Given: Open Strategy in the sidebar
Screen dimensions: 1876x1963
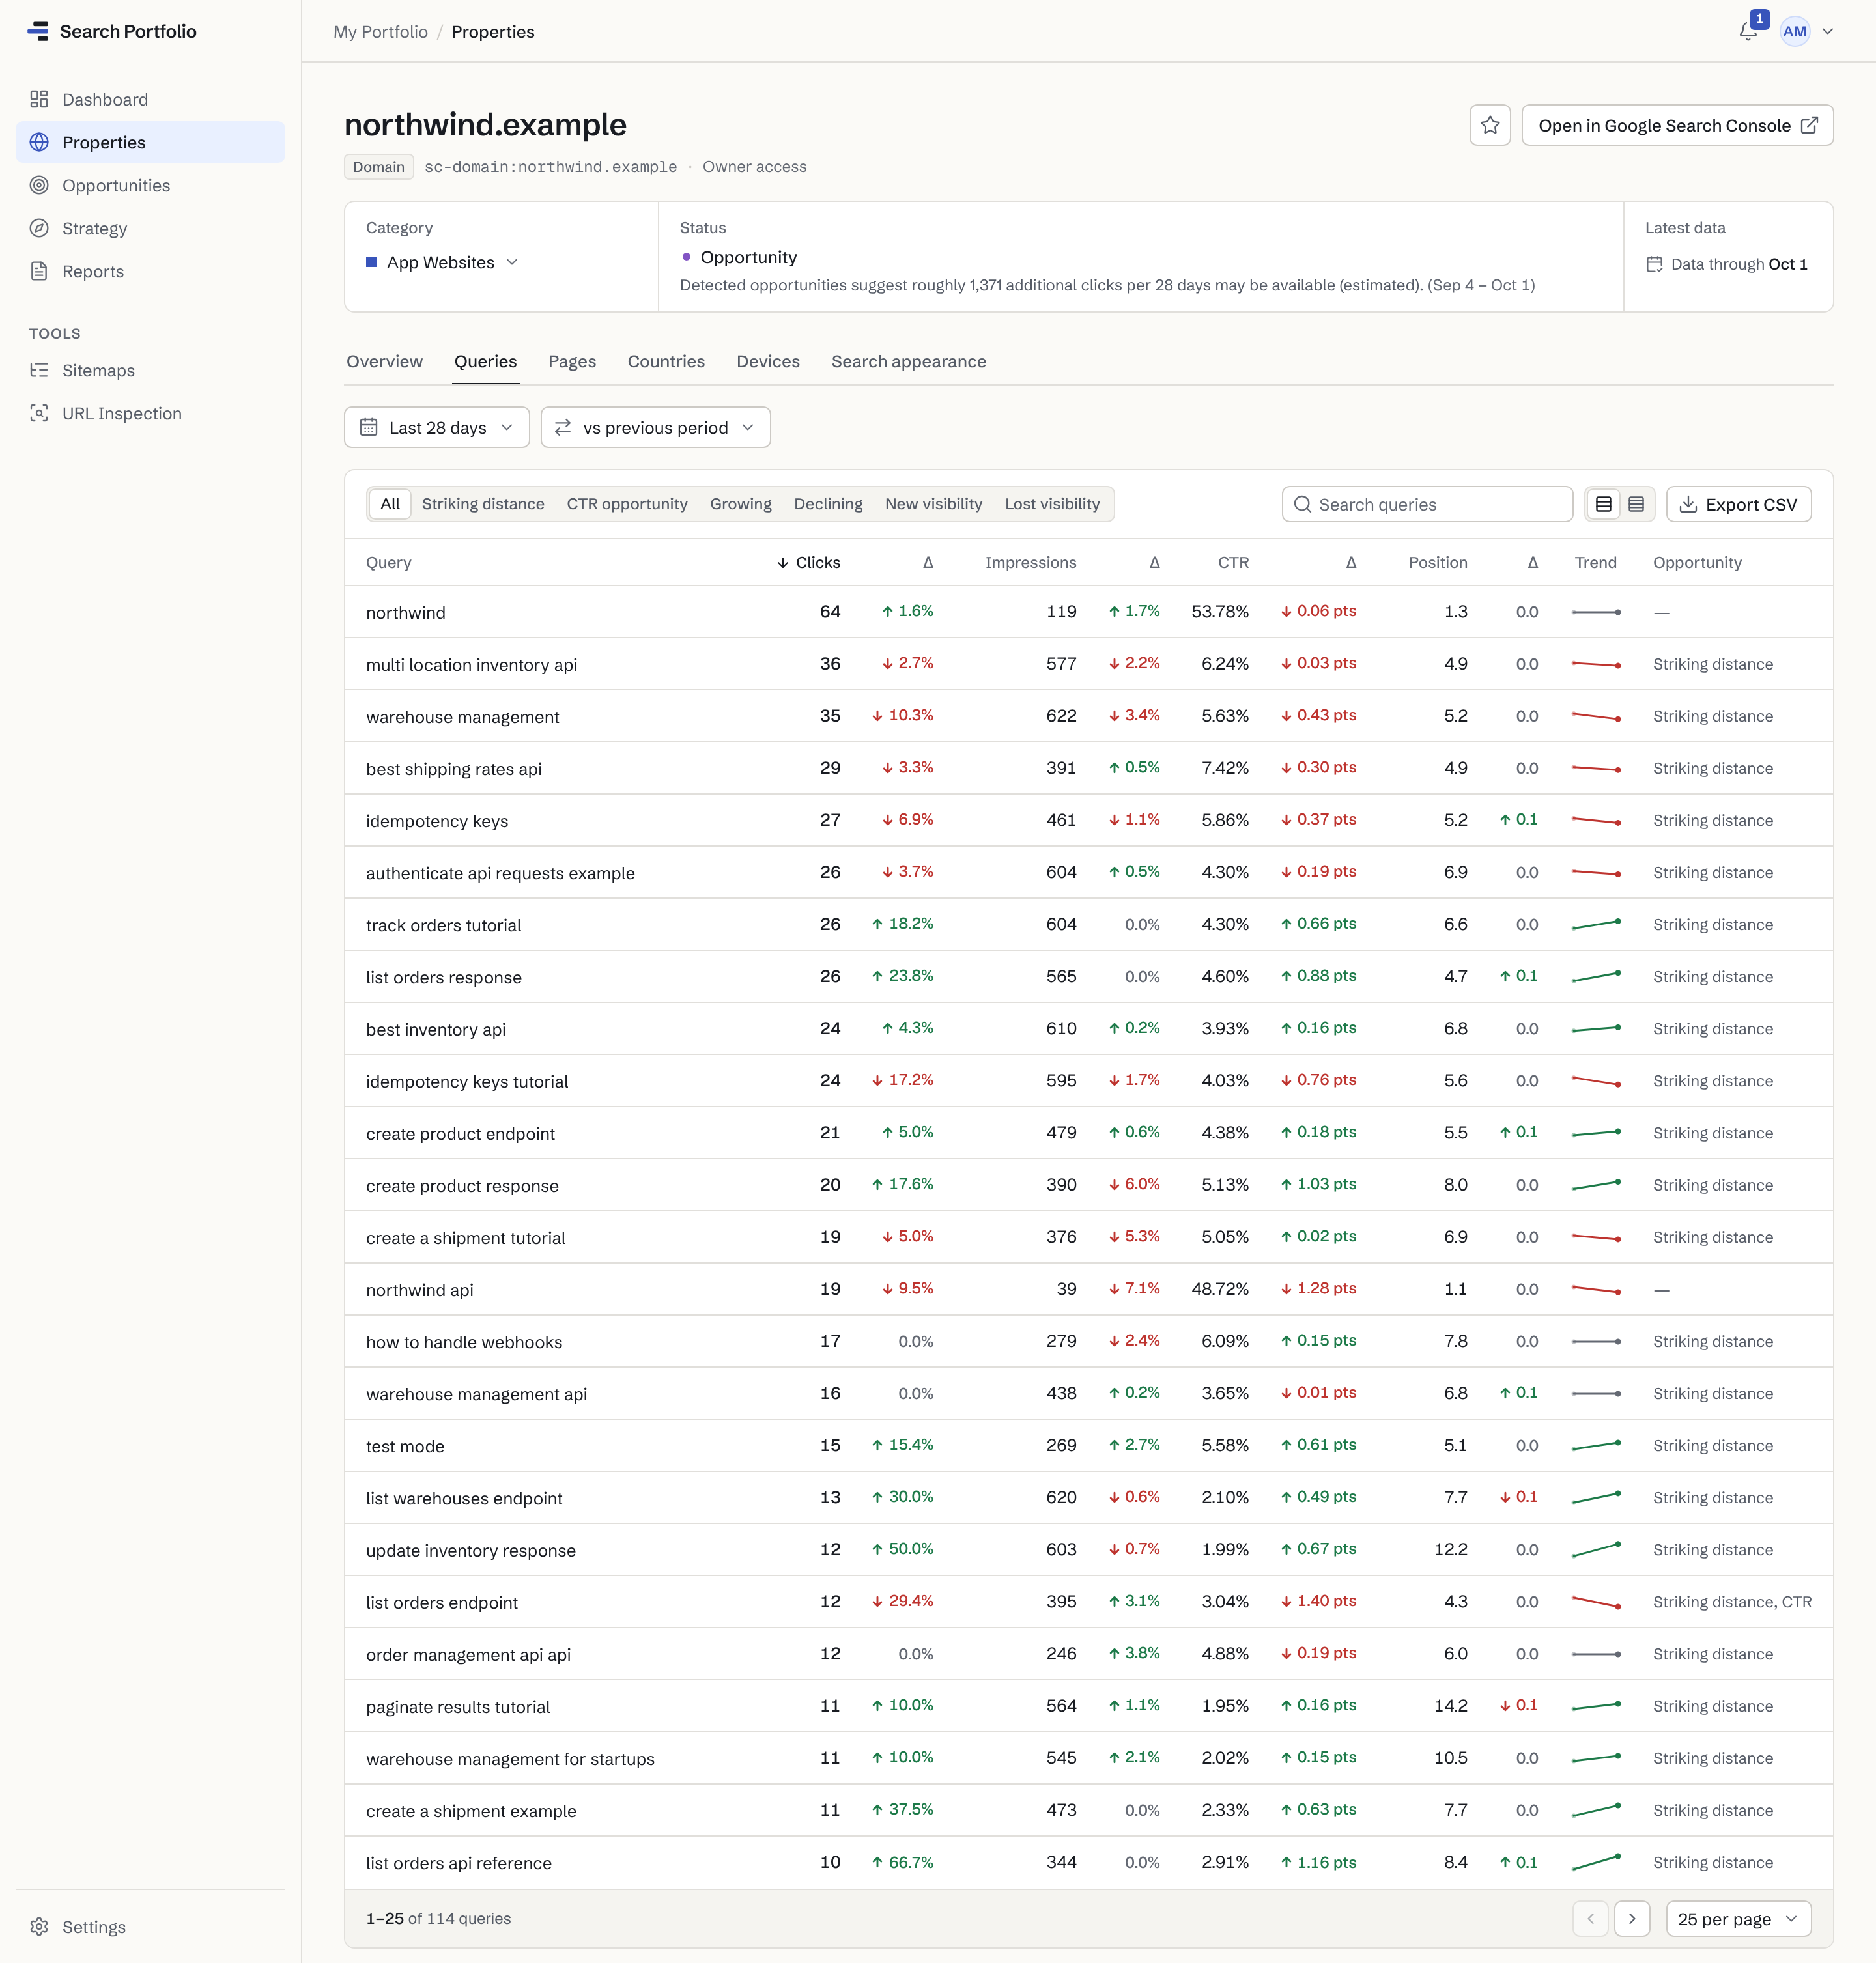Looking at the screenshot, I should [x=150, y=228].
